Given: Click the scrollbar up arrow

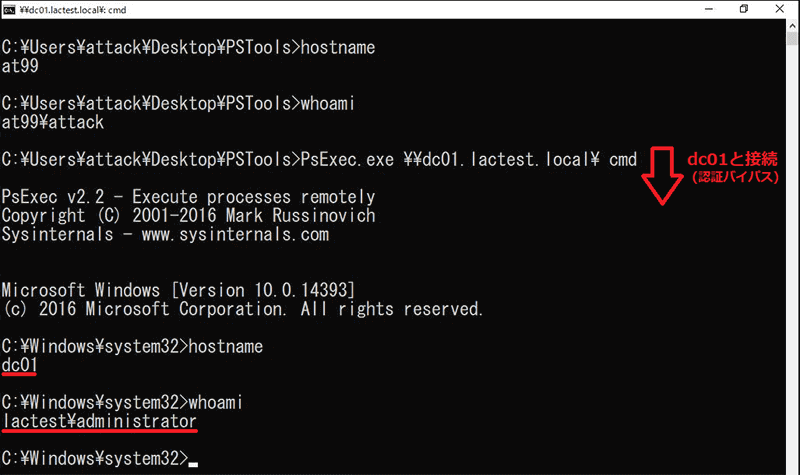Looking at the screenshot, I should (792, 26).
